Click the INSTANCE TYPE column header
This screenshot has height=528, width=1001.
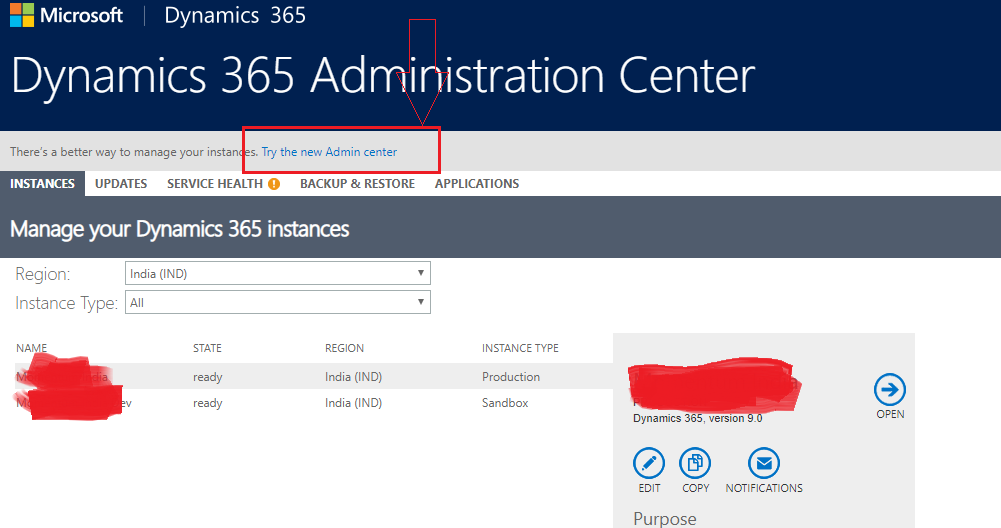[520, 348]
